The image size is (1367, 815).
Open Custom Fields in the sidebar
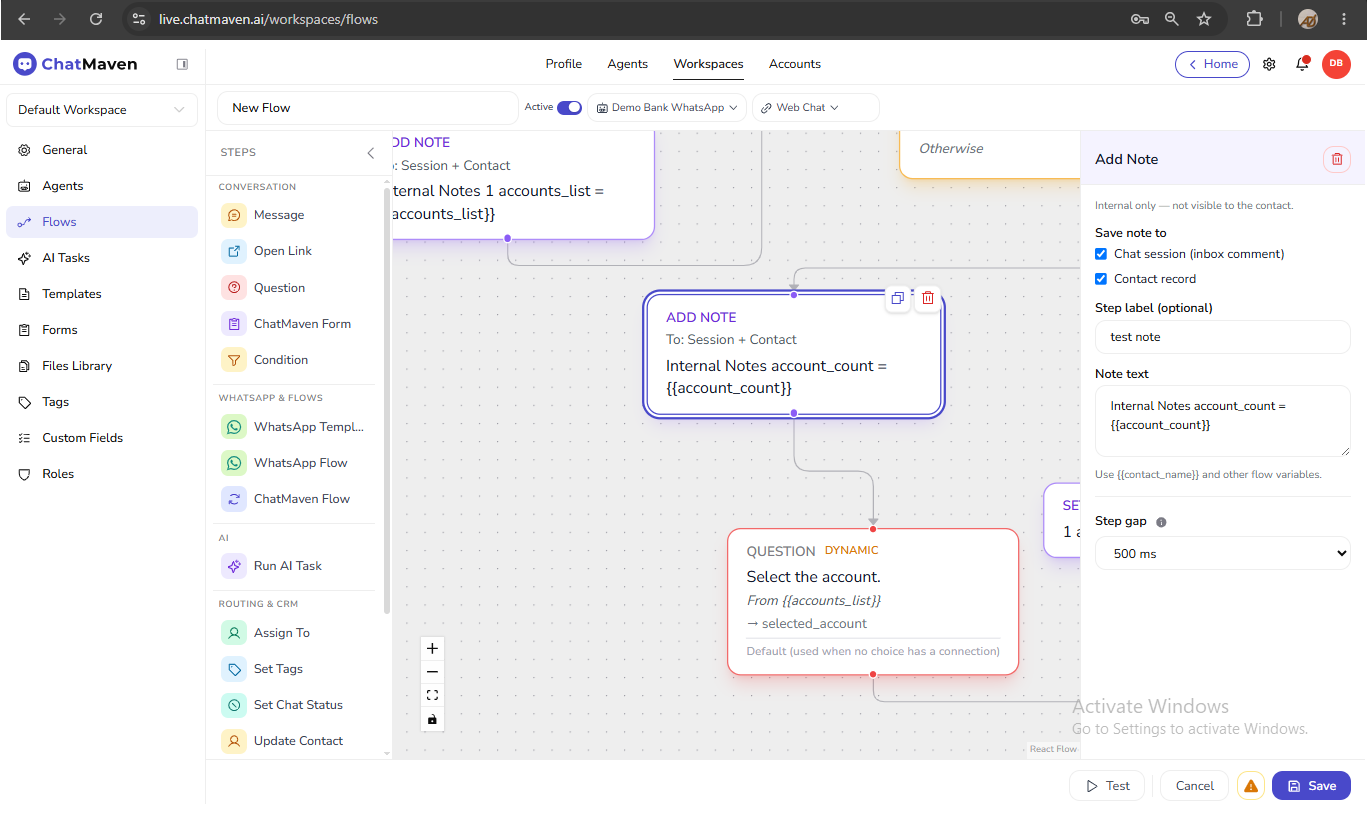pyautogui.click(x=102, y=438)
